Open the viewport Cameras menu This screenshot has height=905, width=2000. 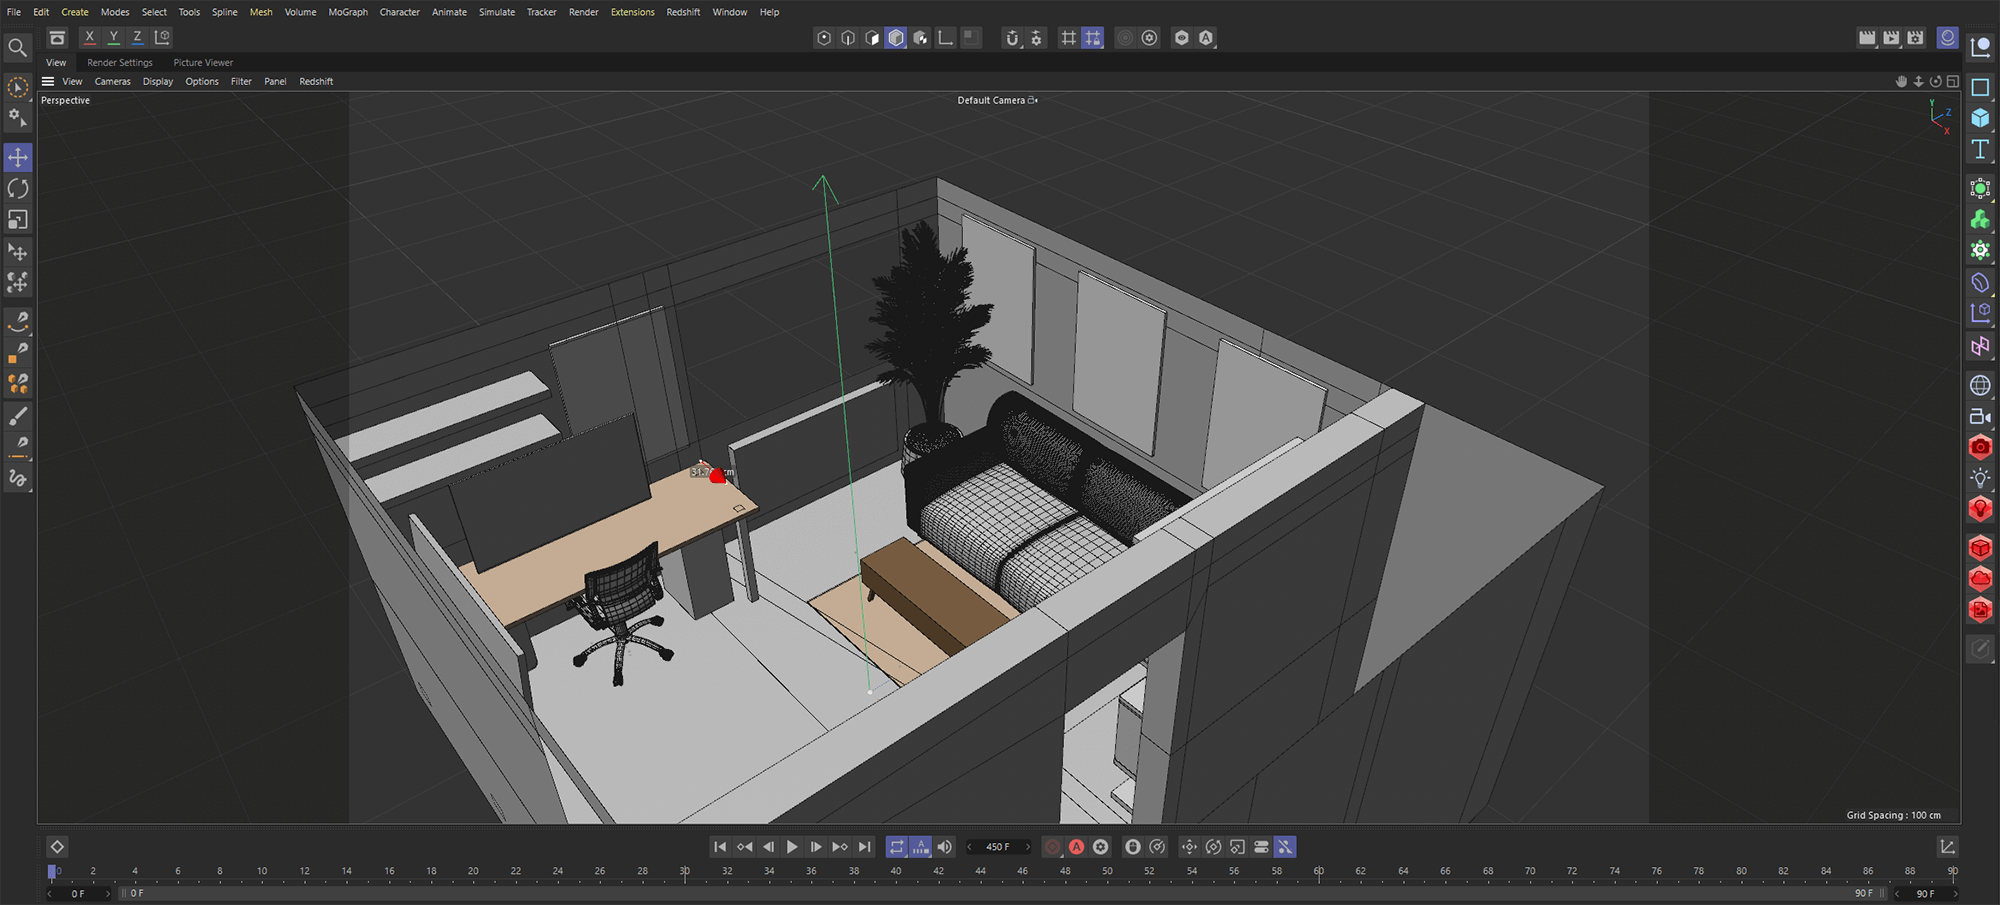tap(112, 82)
